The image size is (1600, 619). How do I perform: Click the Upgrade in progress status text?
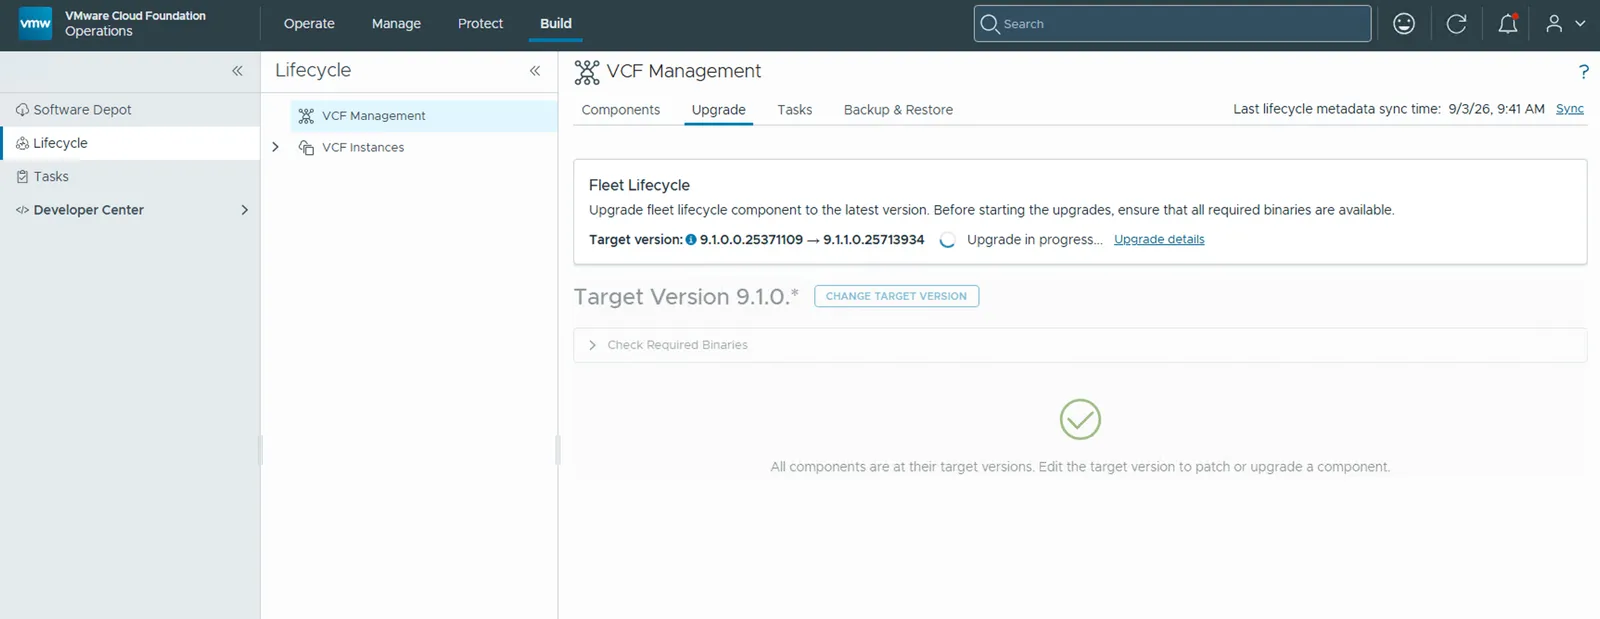(1035, 240)
